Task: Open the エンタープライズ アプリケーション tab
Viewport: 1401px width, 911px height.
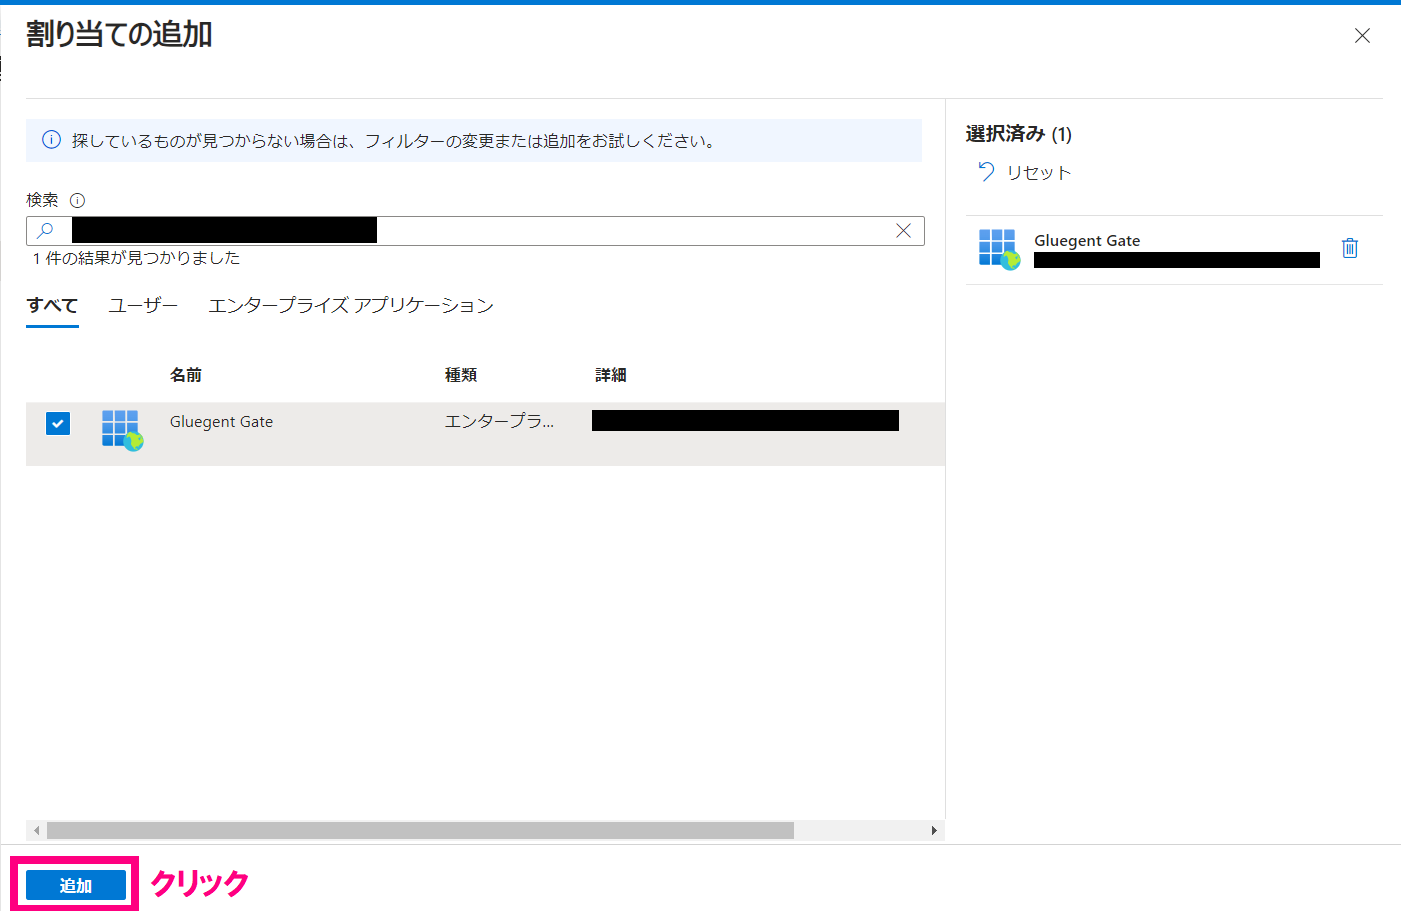Action: [350, 306]
